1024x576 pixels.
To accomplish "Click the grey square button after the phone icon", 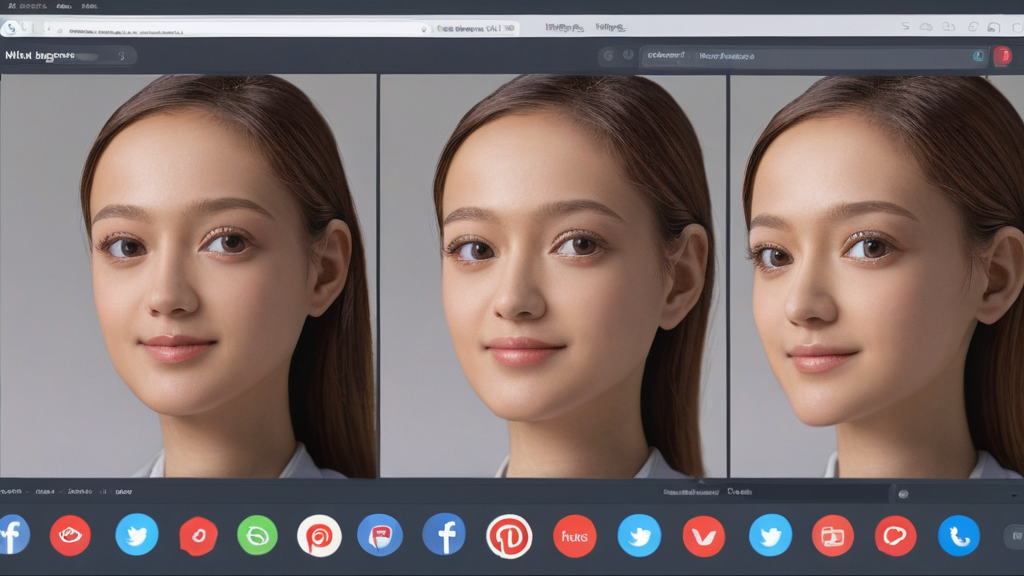I will point(1014,536).
